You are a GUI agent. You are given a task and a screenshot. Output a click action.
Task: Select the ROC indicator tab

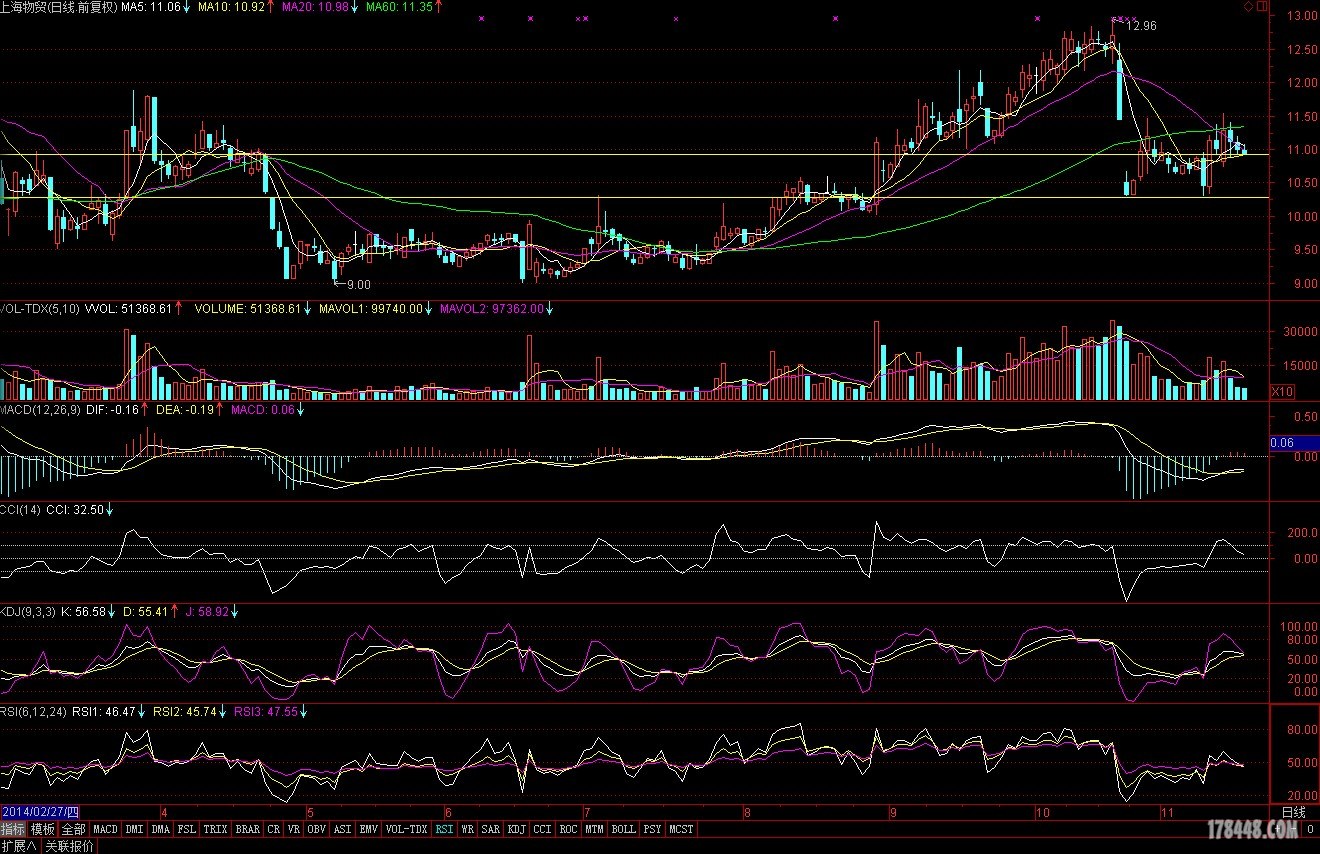pos(568,829)
